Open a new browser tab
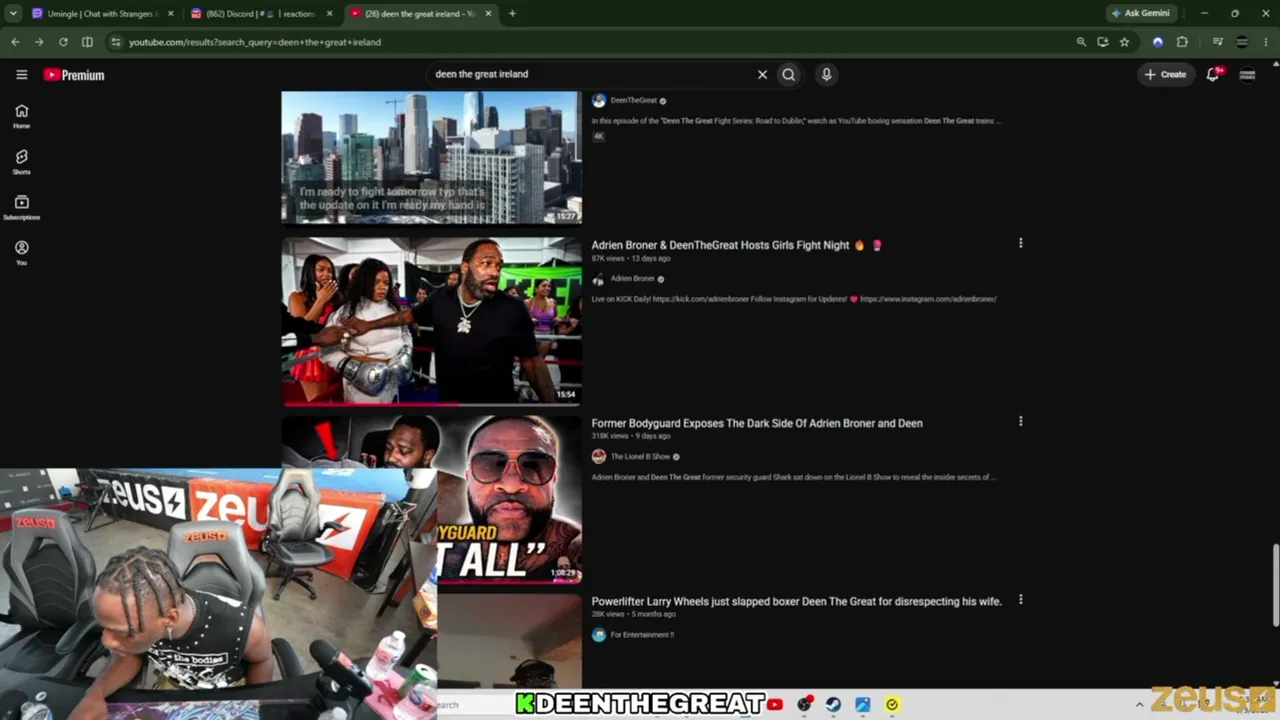The height and width of the screenshot is (720, 1280). (x=512, y=14)
